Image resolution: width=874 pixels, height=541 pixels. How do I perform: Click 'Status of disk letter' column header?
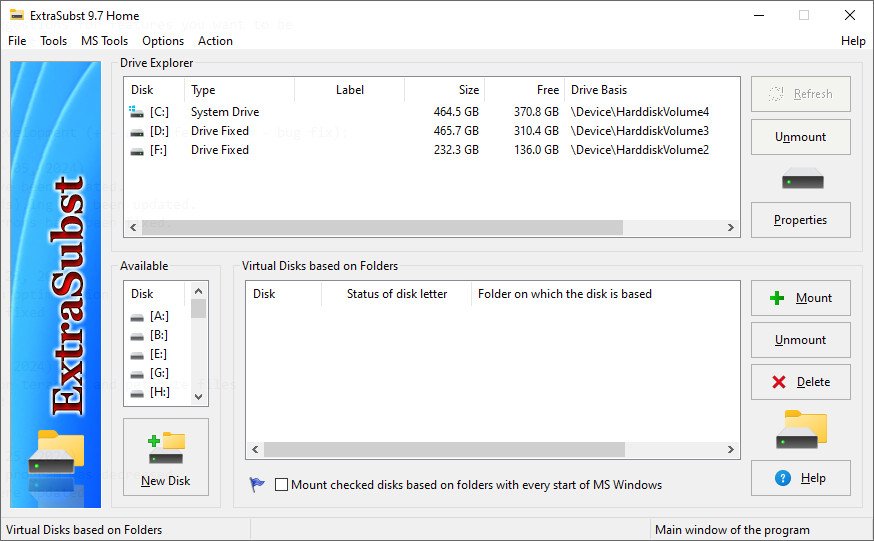click(x=397, y=294)
